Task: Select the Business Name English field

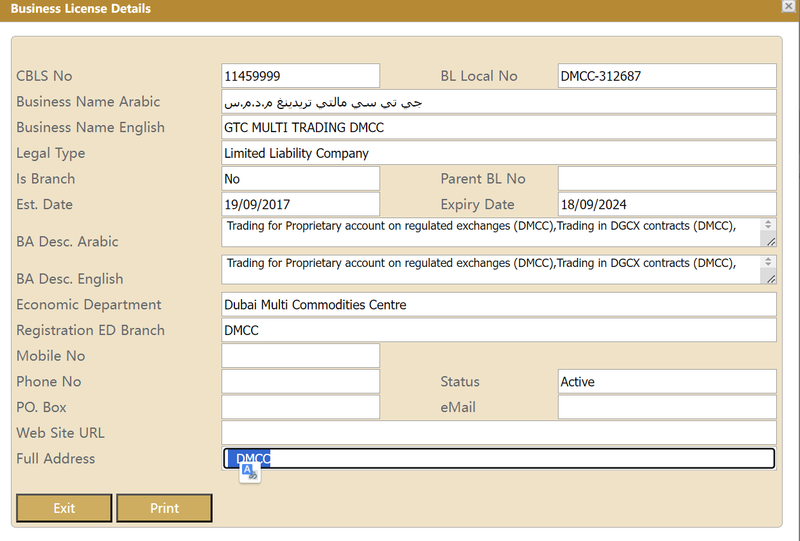Action: coord(499,127)
